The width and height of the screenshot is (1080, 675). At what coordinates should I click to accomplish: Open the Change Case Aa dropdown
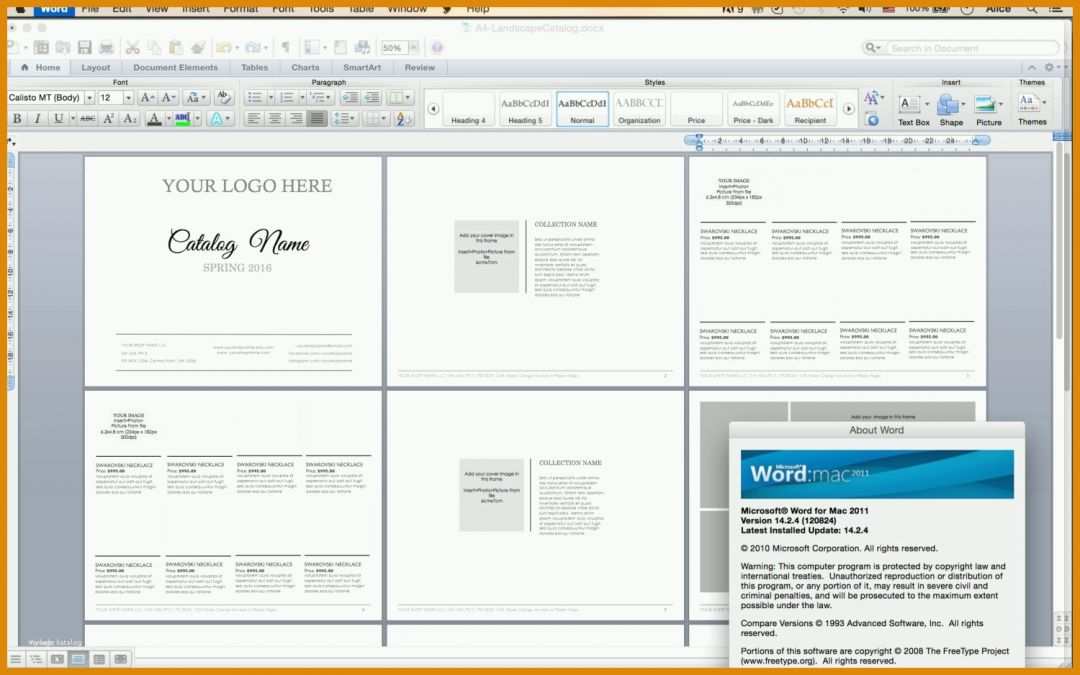click(x=196, y=98)
